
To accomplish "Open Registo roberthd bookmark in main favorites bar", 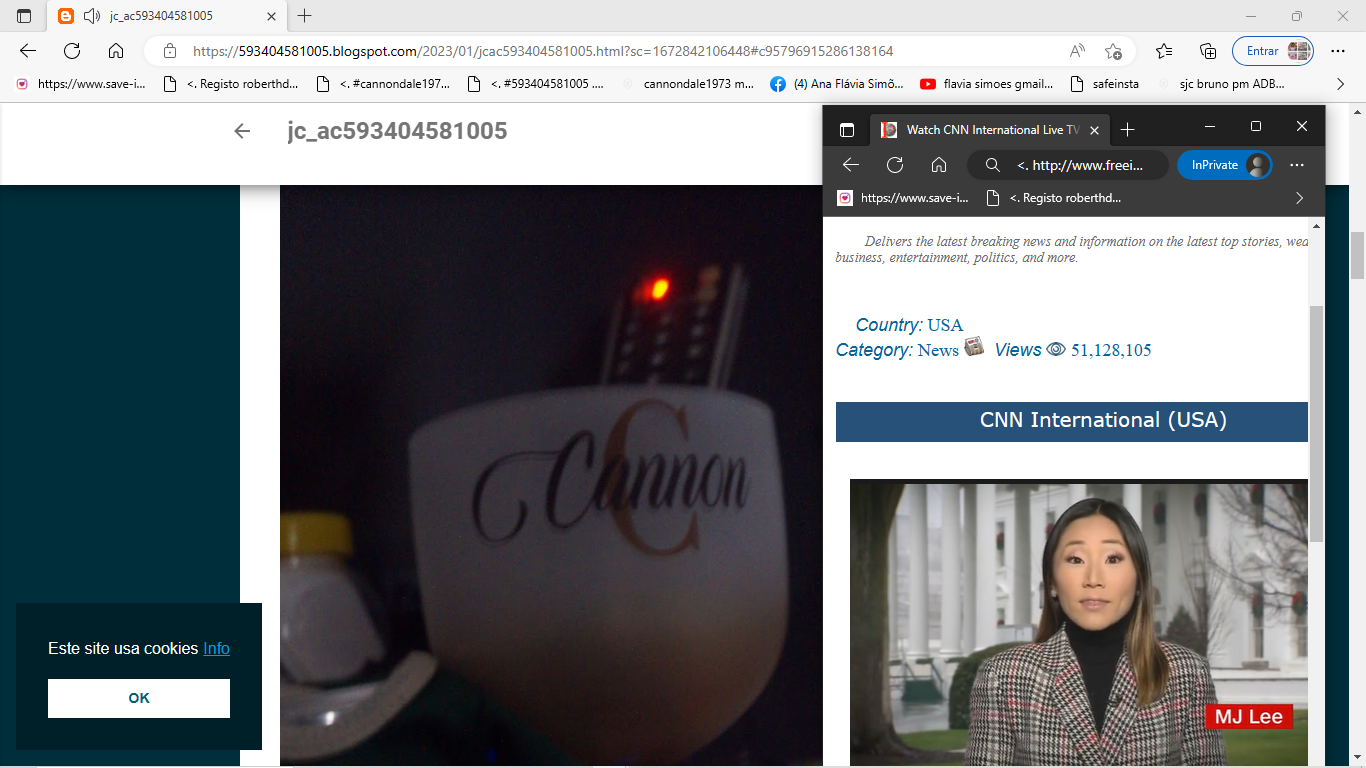I will [231, 84].
